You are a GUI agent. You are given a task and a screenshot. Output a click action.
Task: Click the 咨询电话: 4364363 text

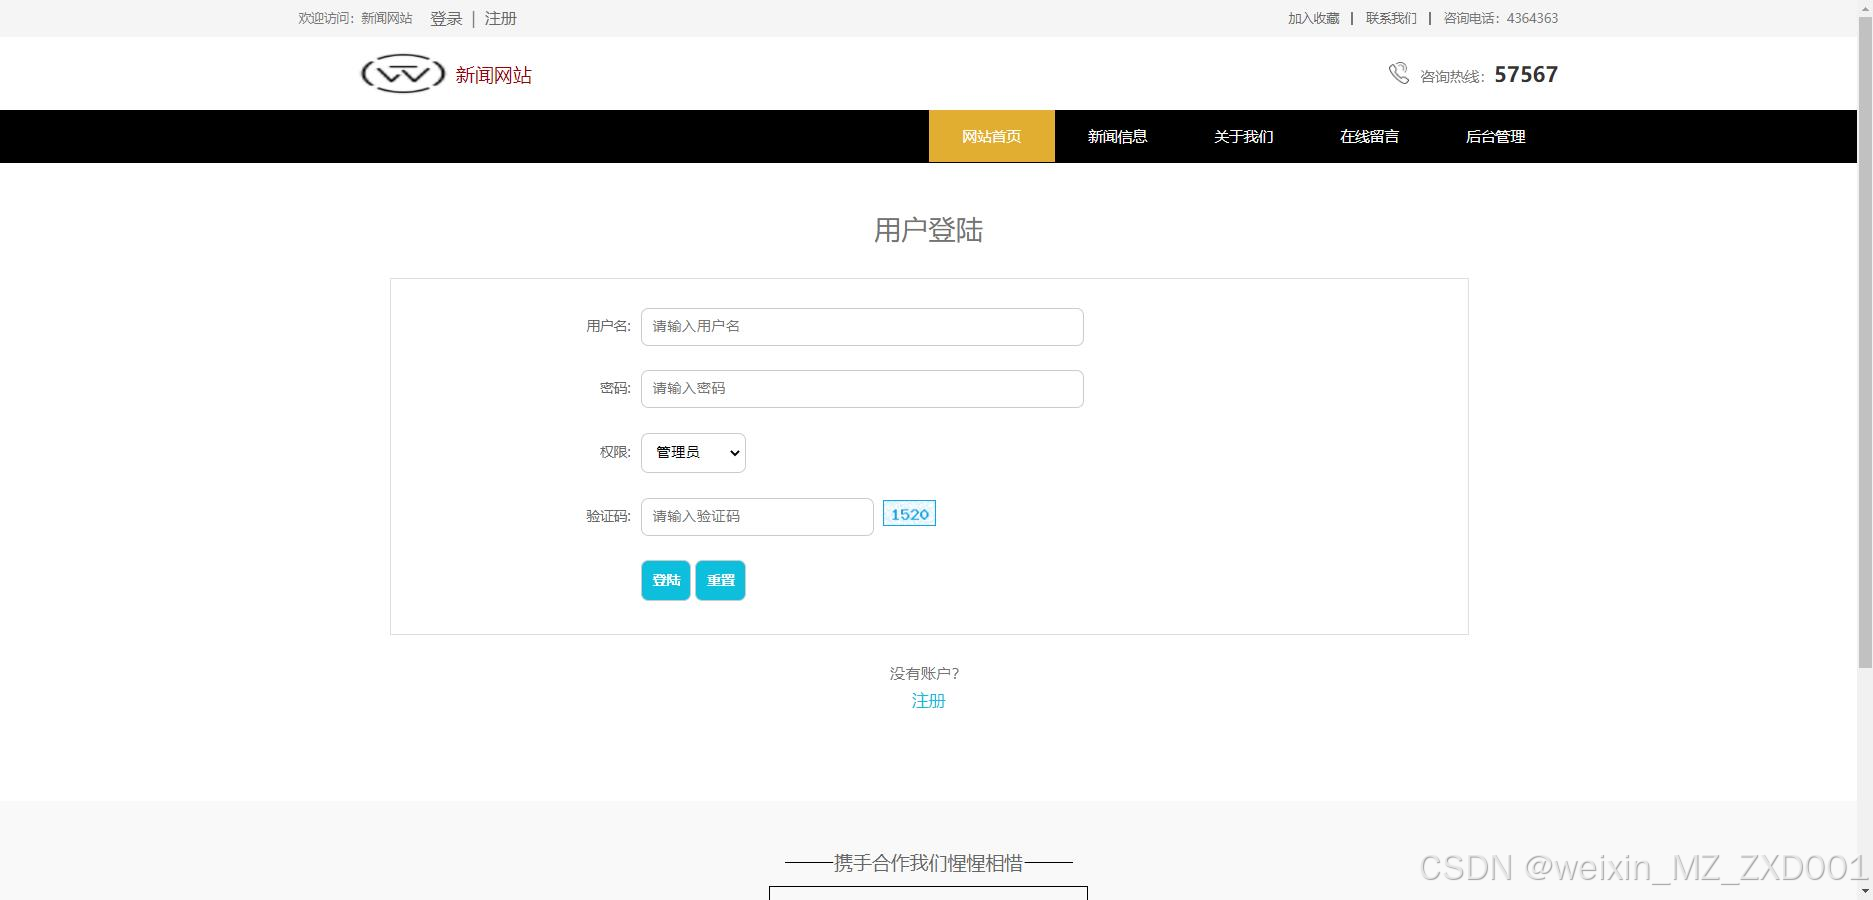point(1500,18)
